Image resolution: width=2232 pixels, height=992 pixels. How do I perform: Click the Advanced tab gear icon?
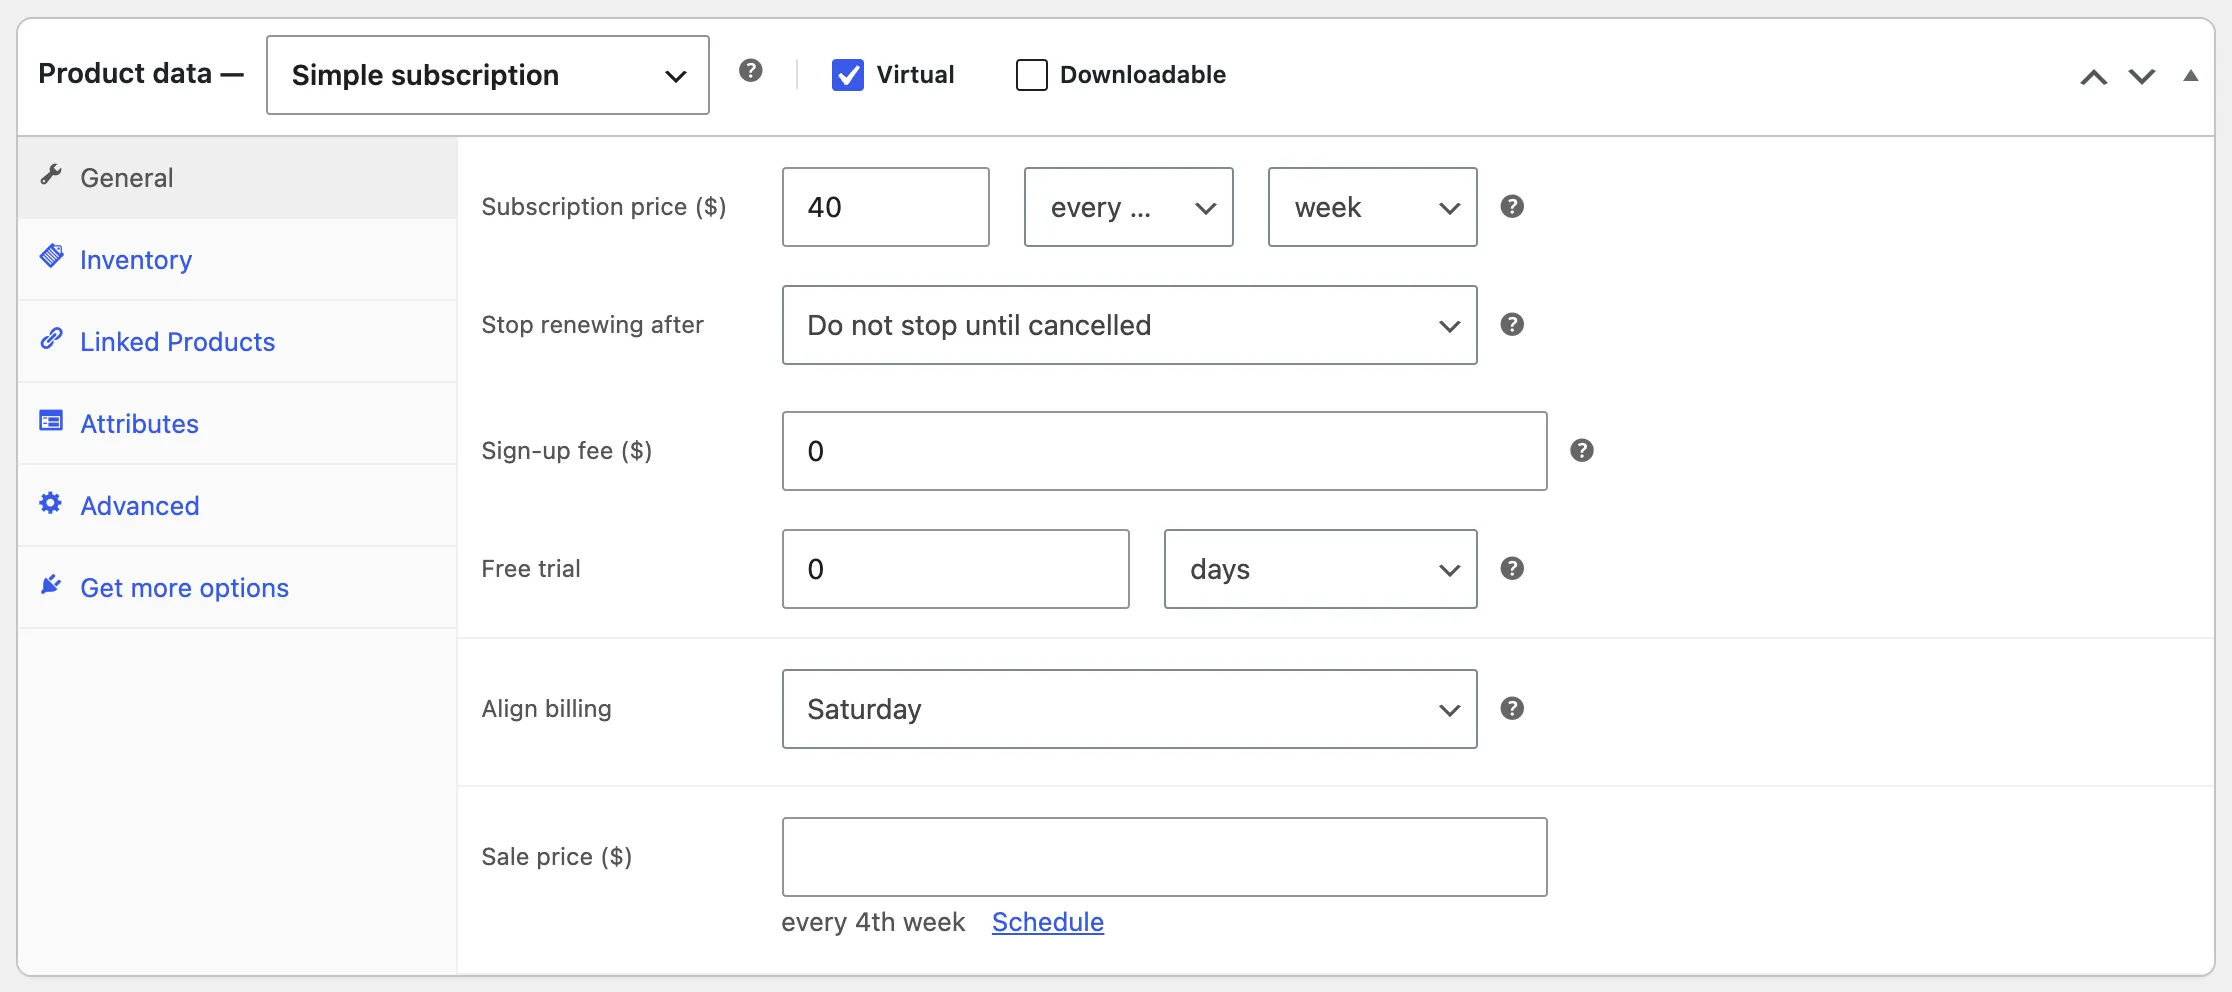pos(51,503)
